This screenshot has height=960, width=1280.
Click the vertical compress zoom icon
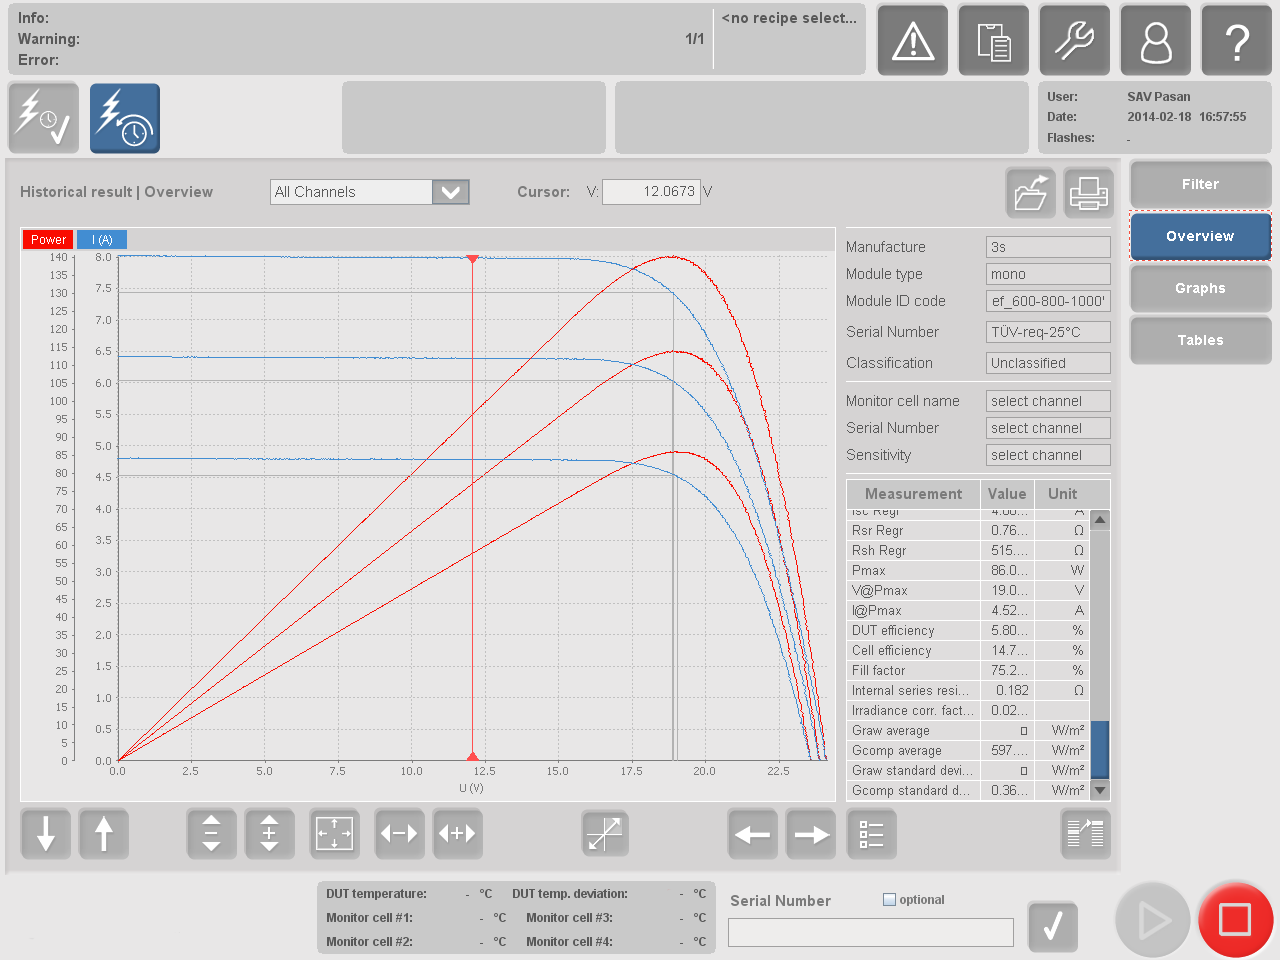tap(211, 833)
